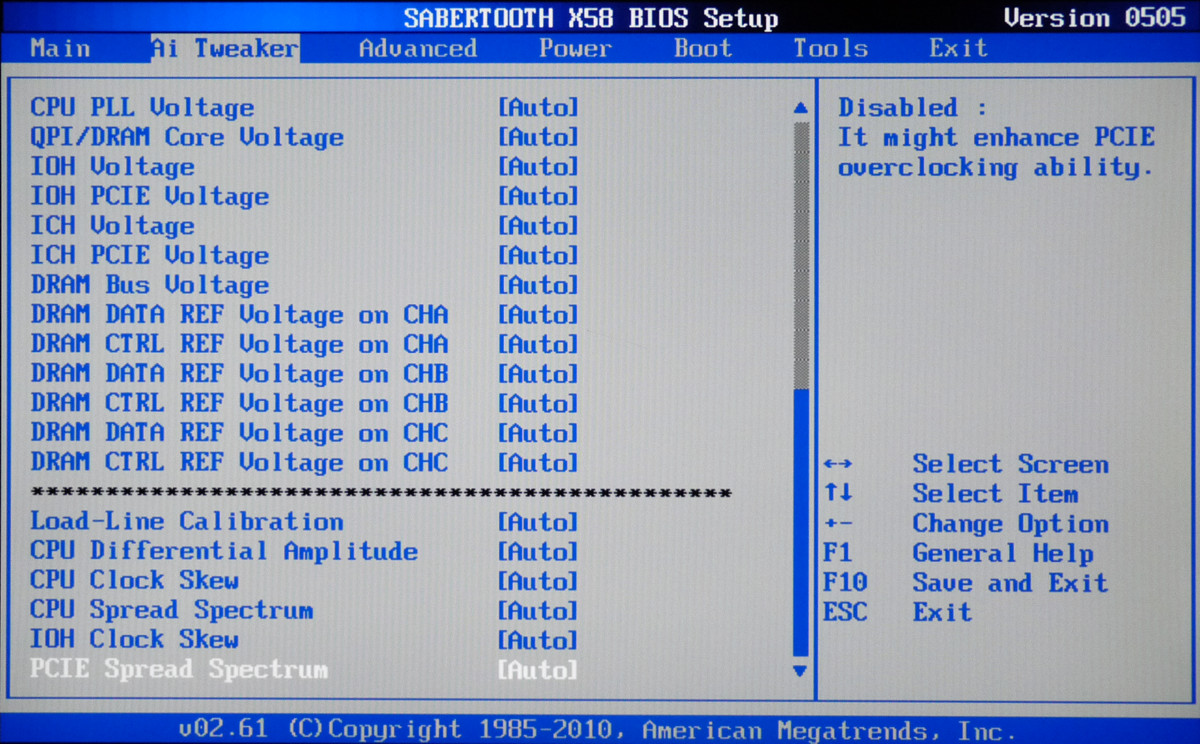Select highlighted PCIE Spread Spectrum item
The height and width of the screenshot is (744, 1200).
[179, 670]
